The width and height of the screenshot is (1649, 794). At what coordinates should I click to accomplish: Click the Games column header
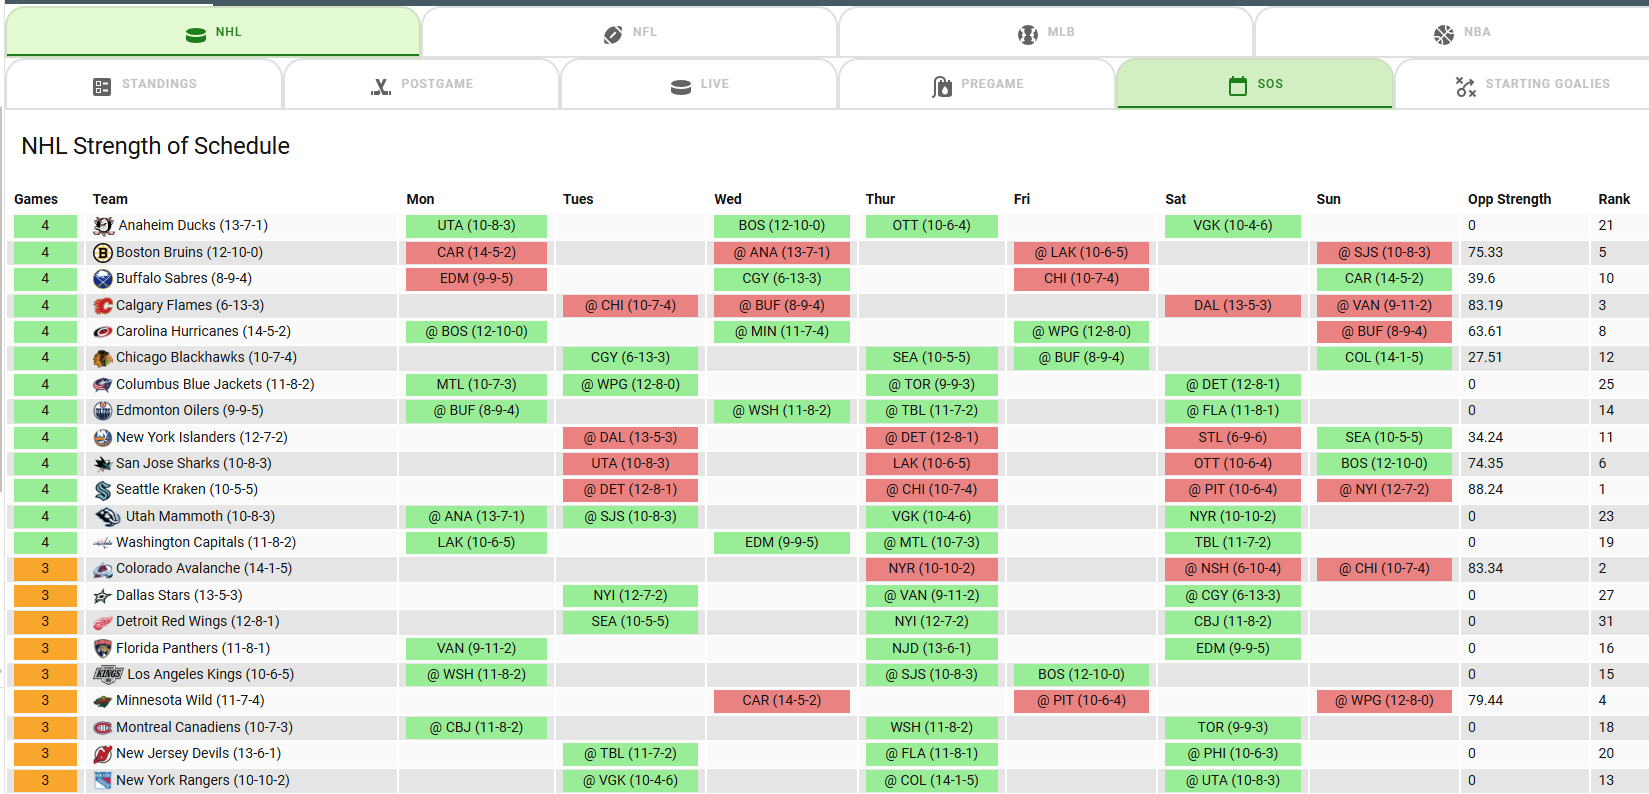point(36,199)
